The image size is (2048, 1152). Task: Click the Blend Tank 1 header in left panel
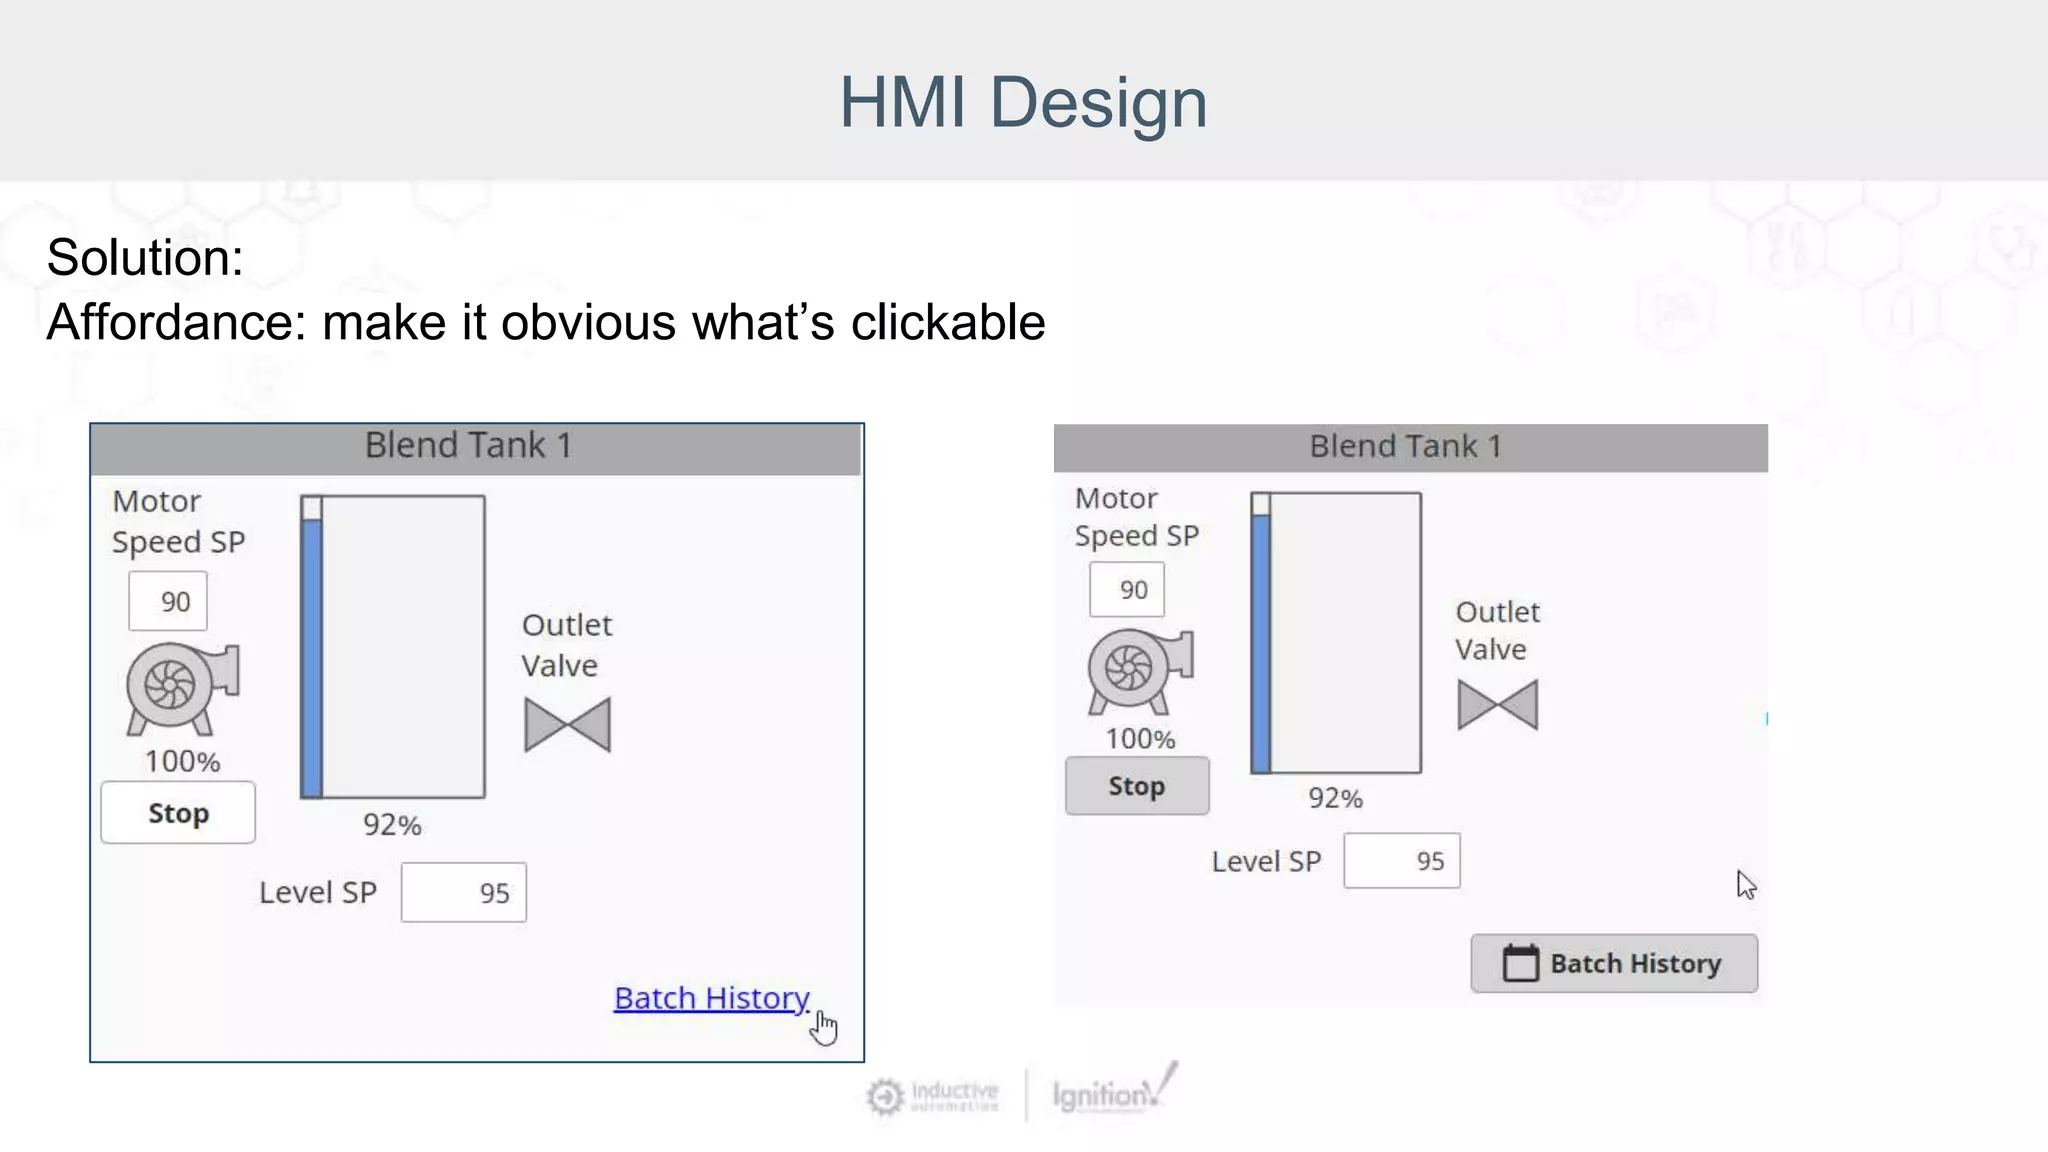[476, 448]
